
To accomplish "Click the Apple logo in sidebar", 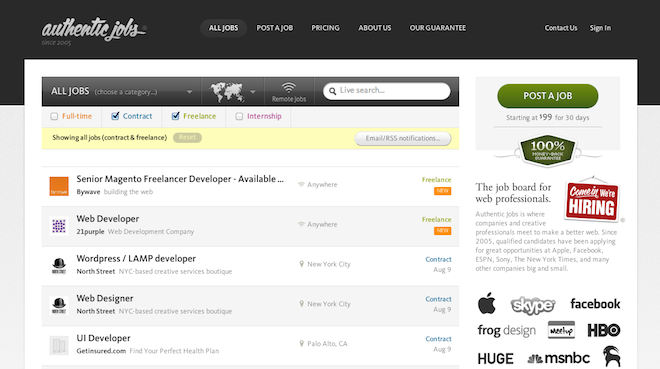I will (487, 303).
